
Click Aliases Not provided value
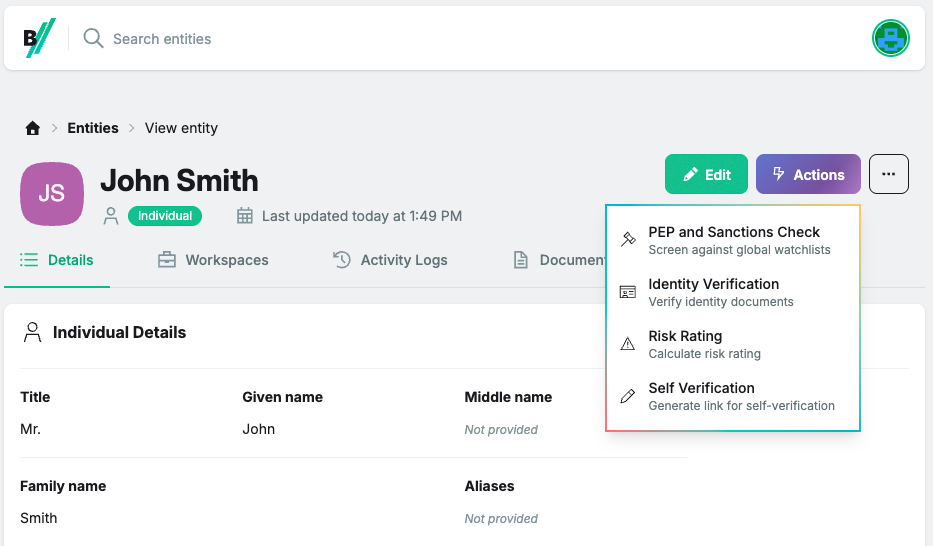tap(501, 519)
